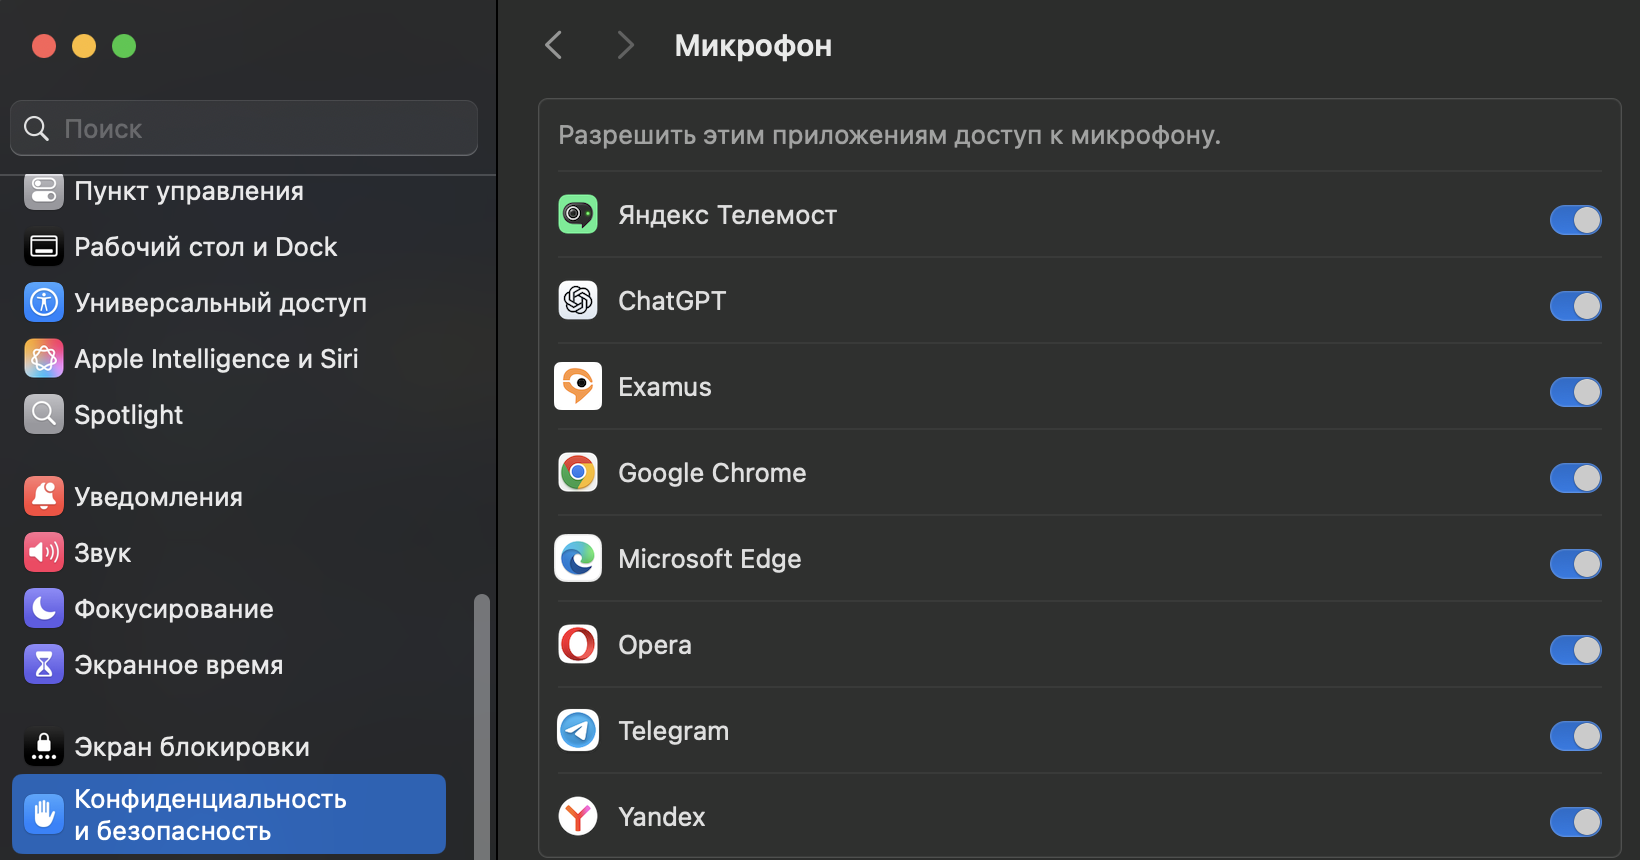The width and height of the screenshot is (1640, 860).
Task: Click the Telegram app icon
Action: 578,730
